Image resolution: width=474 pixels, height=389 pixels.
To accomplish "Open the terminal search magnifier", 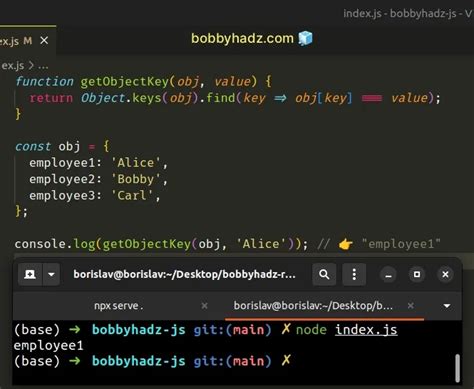I will pyautogui.click(x=324, y=274).
